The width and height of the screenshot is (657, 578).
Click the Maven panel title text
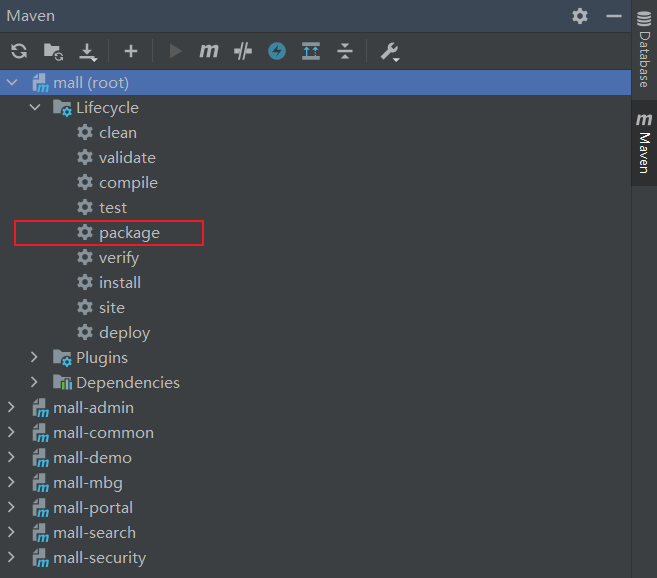[31, 16]
